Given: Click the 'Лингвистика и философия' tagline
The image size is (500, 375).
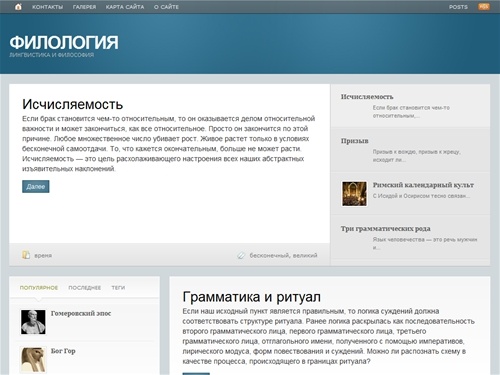Looking at the screenshot, I should (52, 55).
